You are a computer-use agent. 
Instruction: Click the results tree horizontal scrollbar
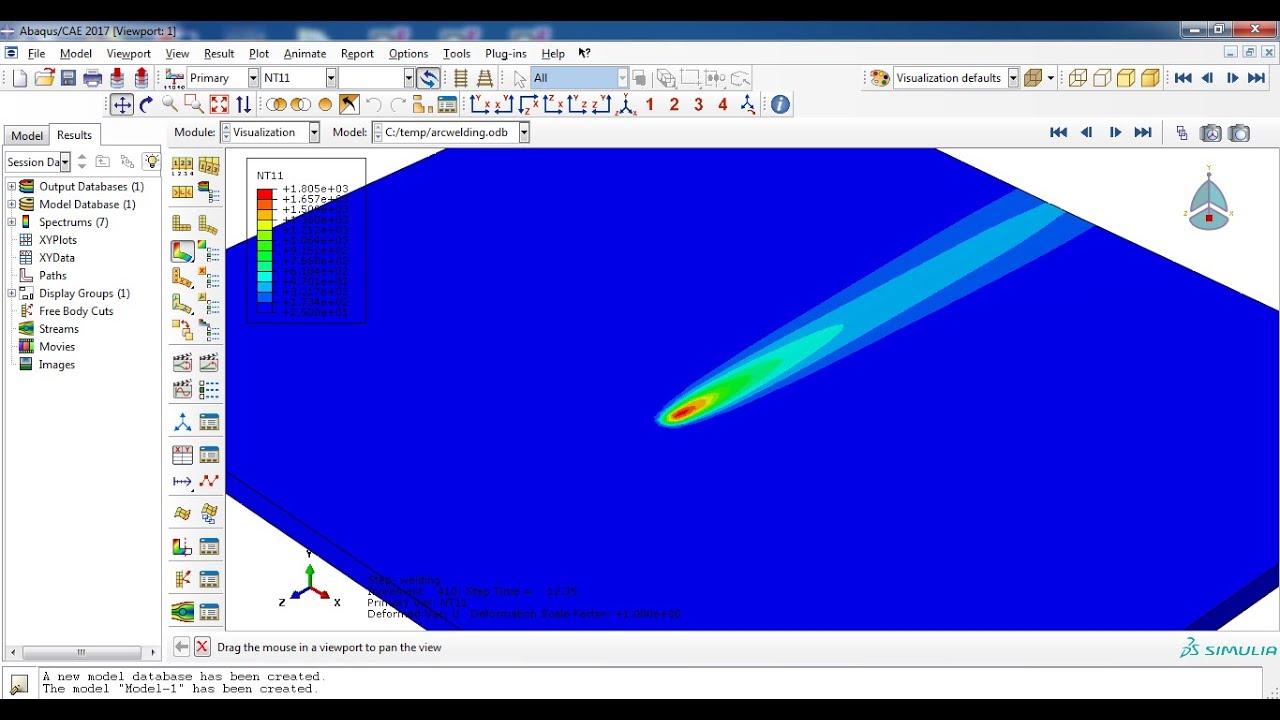coord(81,652)
